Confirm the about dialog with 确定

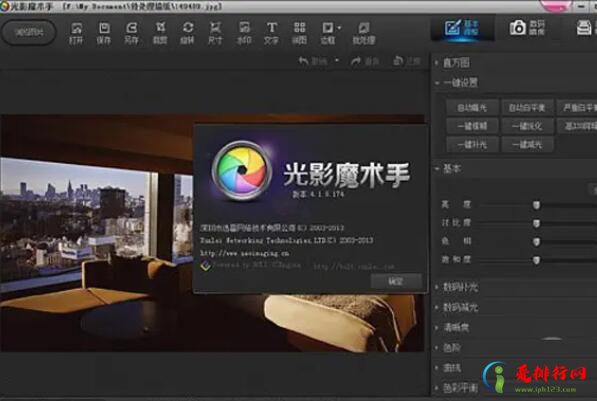click(396, 281)
